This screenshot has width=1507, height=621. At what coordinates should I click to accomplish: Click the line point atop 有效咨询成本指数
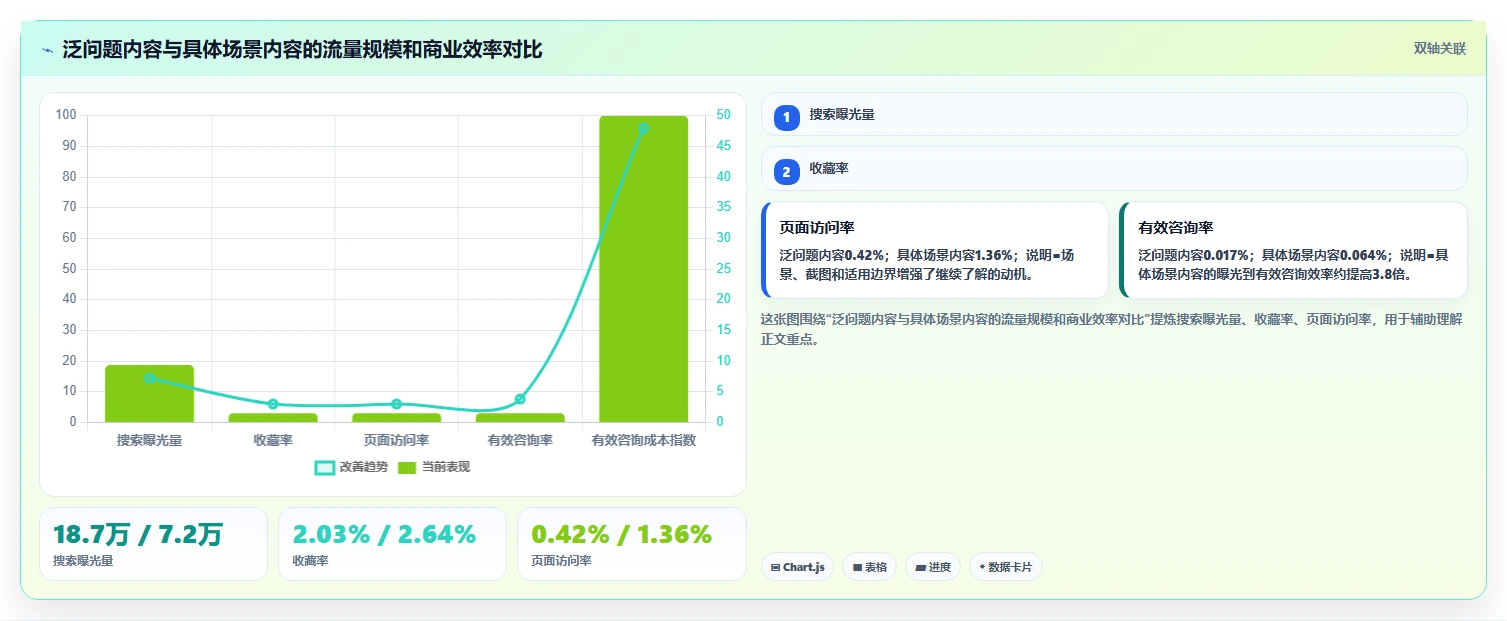tap(643, 128)
